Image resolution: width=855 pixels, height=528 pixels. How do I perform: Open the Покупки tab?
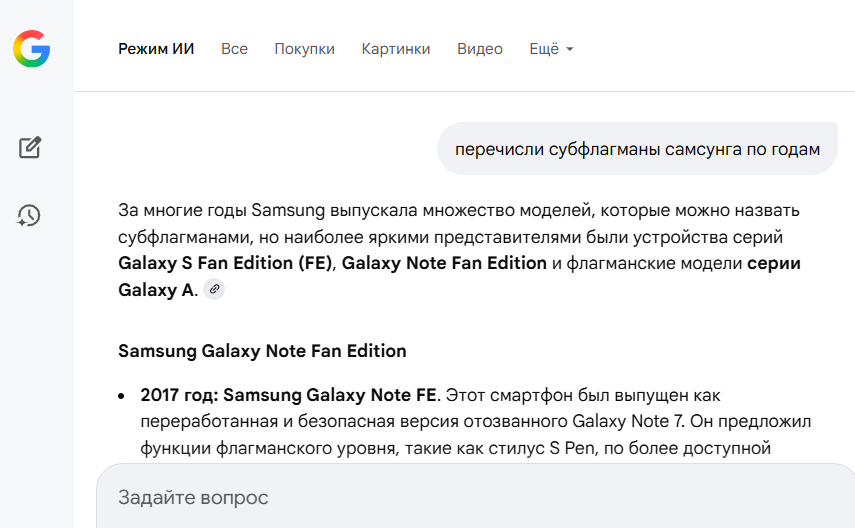coord(304,49)
